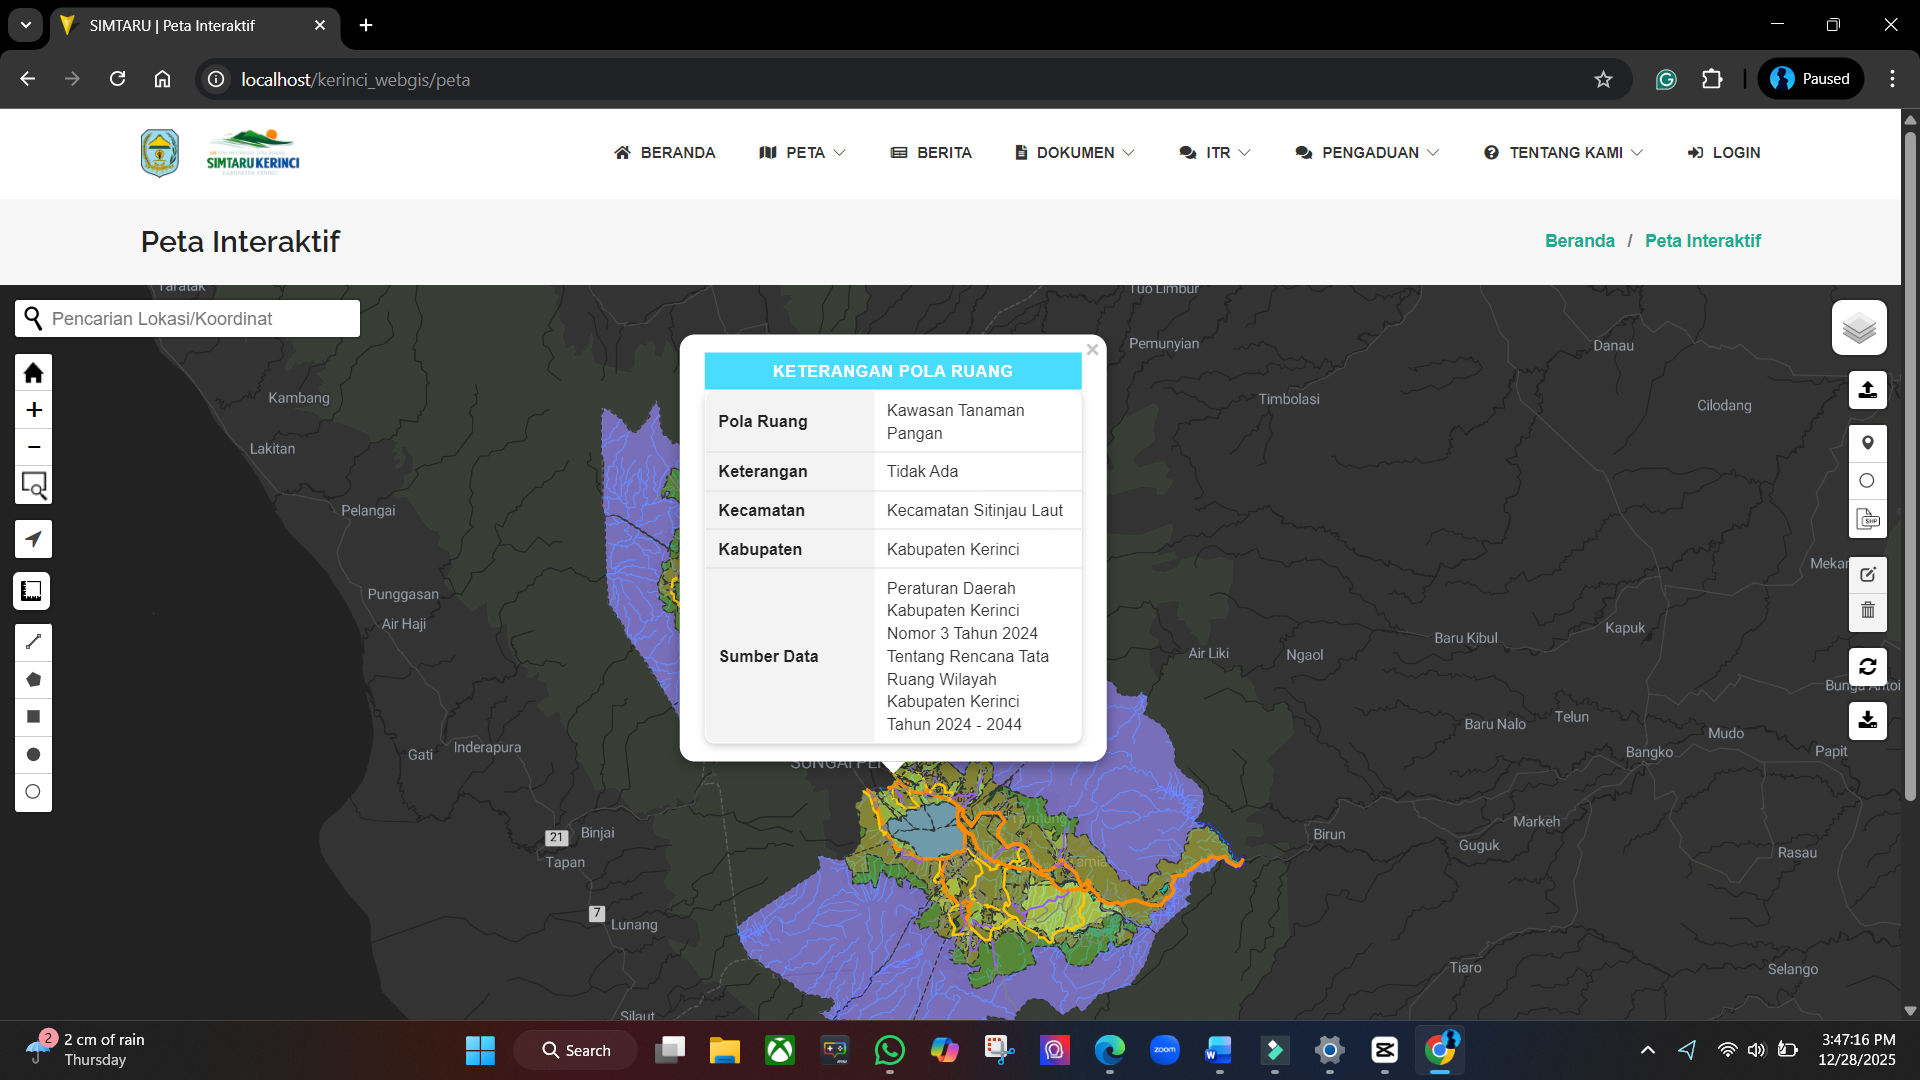Select the draw polyline tool
The width and height of the screenshot is (1920, 1080).
(33, 642)
